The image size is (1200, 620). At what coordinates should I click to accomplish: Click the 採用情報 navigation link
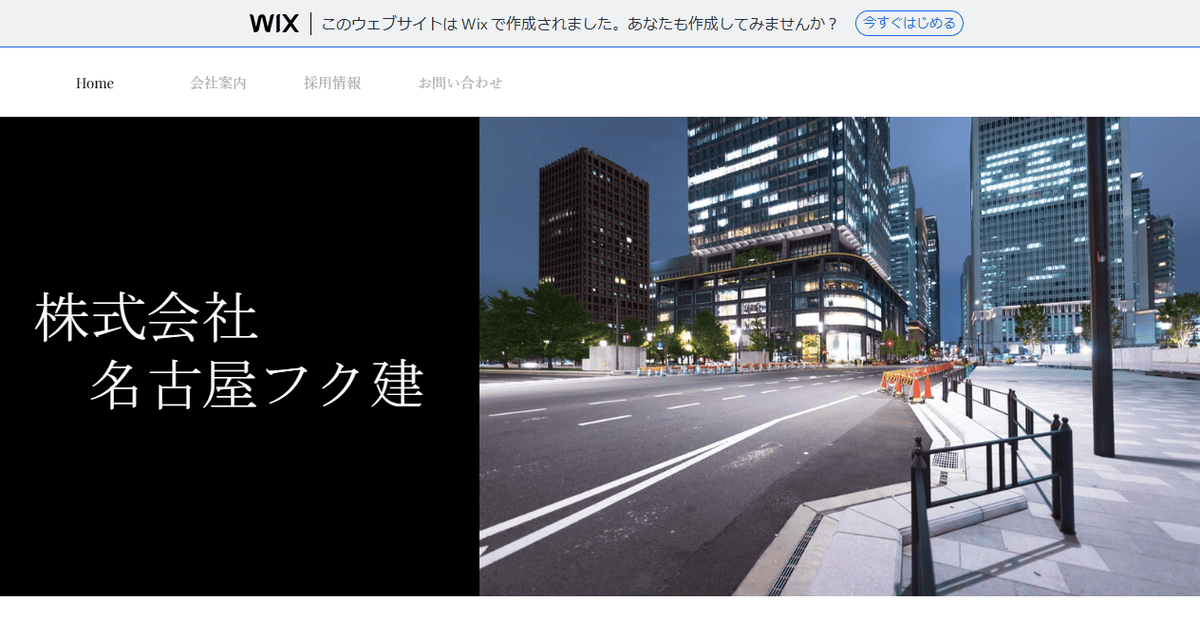point(331,83)
